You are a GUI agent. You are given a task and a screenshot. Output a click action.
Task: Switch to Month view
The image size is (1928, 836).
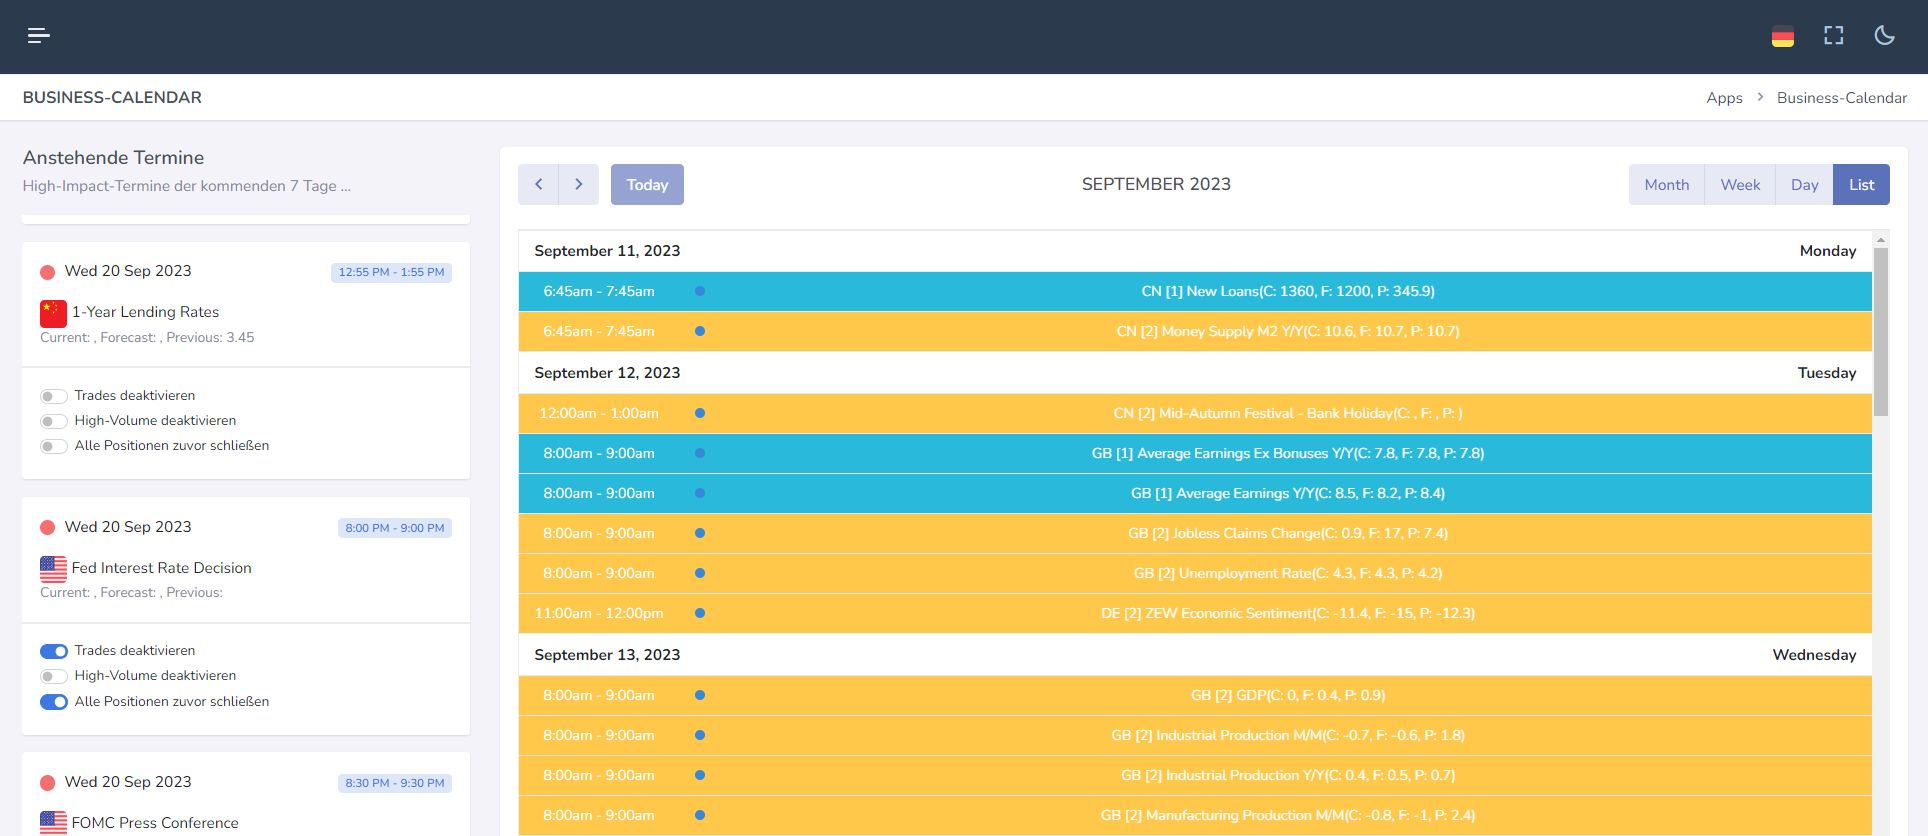pos(1666,185)
